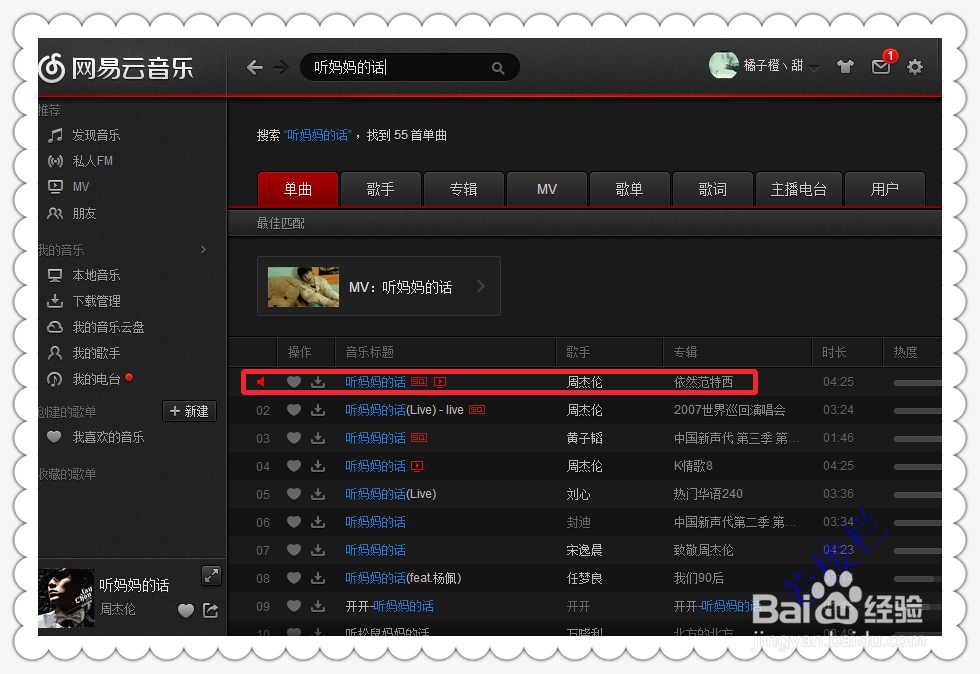
Task: Like song 05 by 刘心
Action: 294,494
